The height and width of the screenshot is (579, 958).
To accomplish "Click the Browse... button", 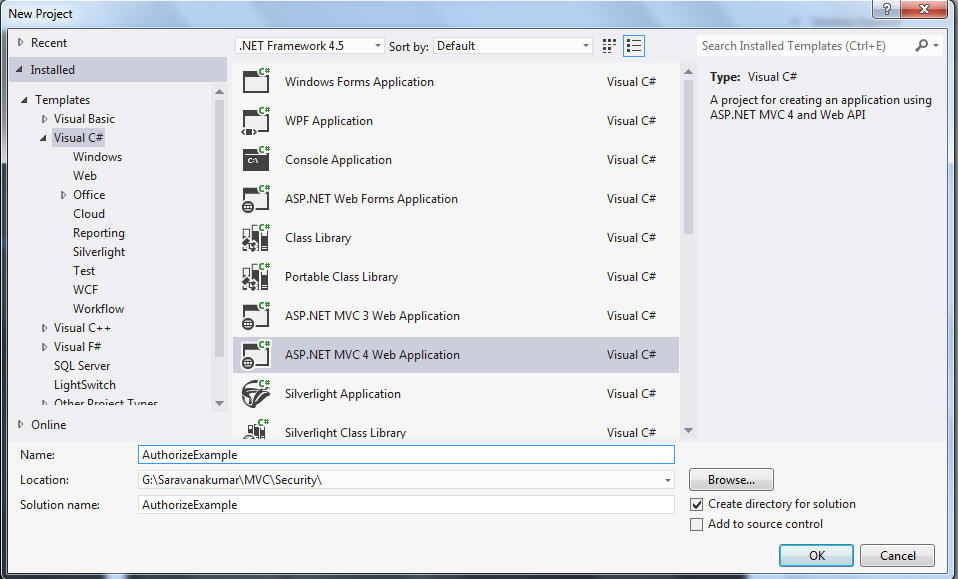I will [731, 480].
